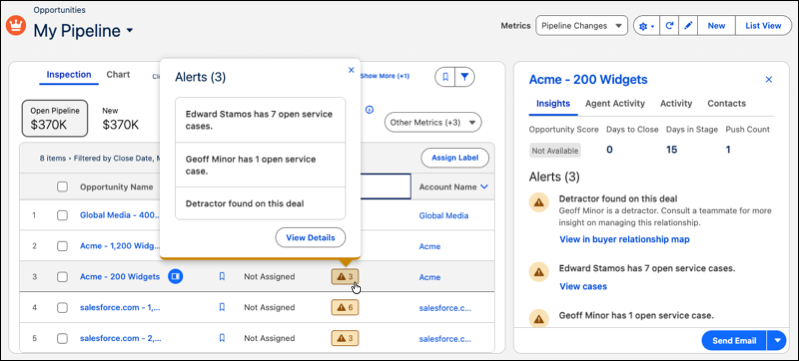The width and height of the screenshot is (799, 361).
Task: Check the Acme - 1,200 Widgets row checkbox
Action: click(62, 246)
